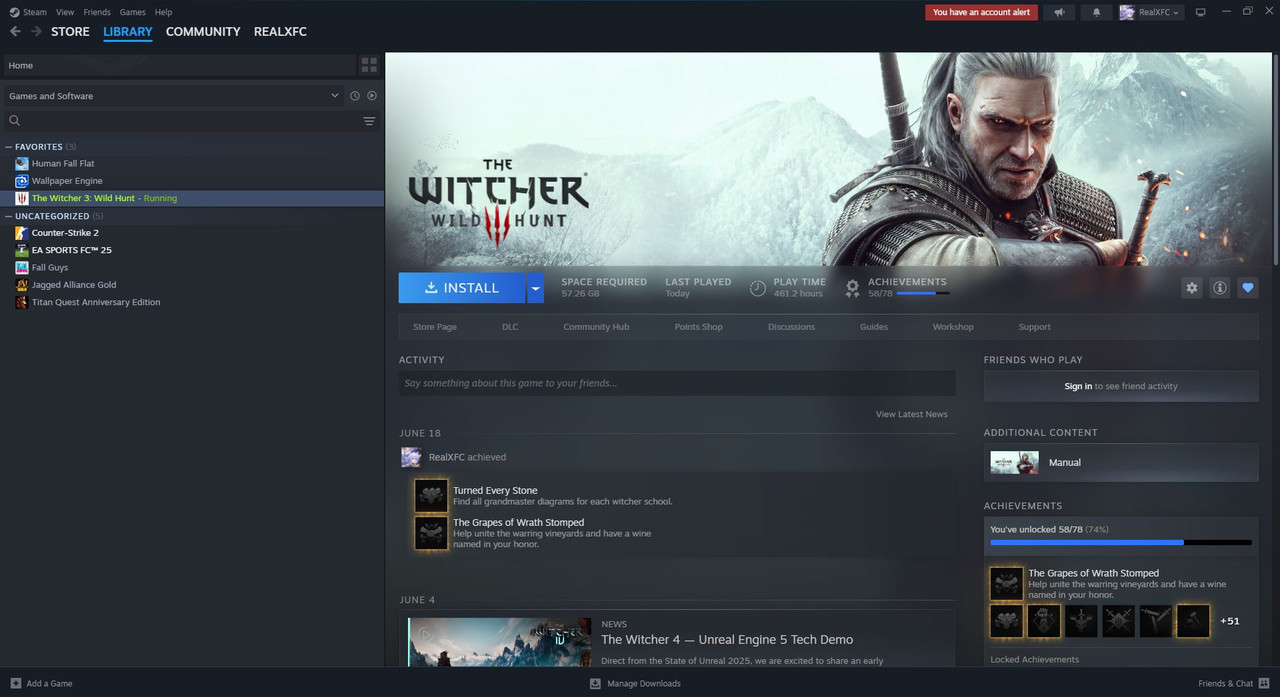Click the activity comment input field
Viewport: 1280px width, 697px height.
coord(677,383)
